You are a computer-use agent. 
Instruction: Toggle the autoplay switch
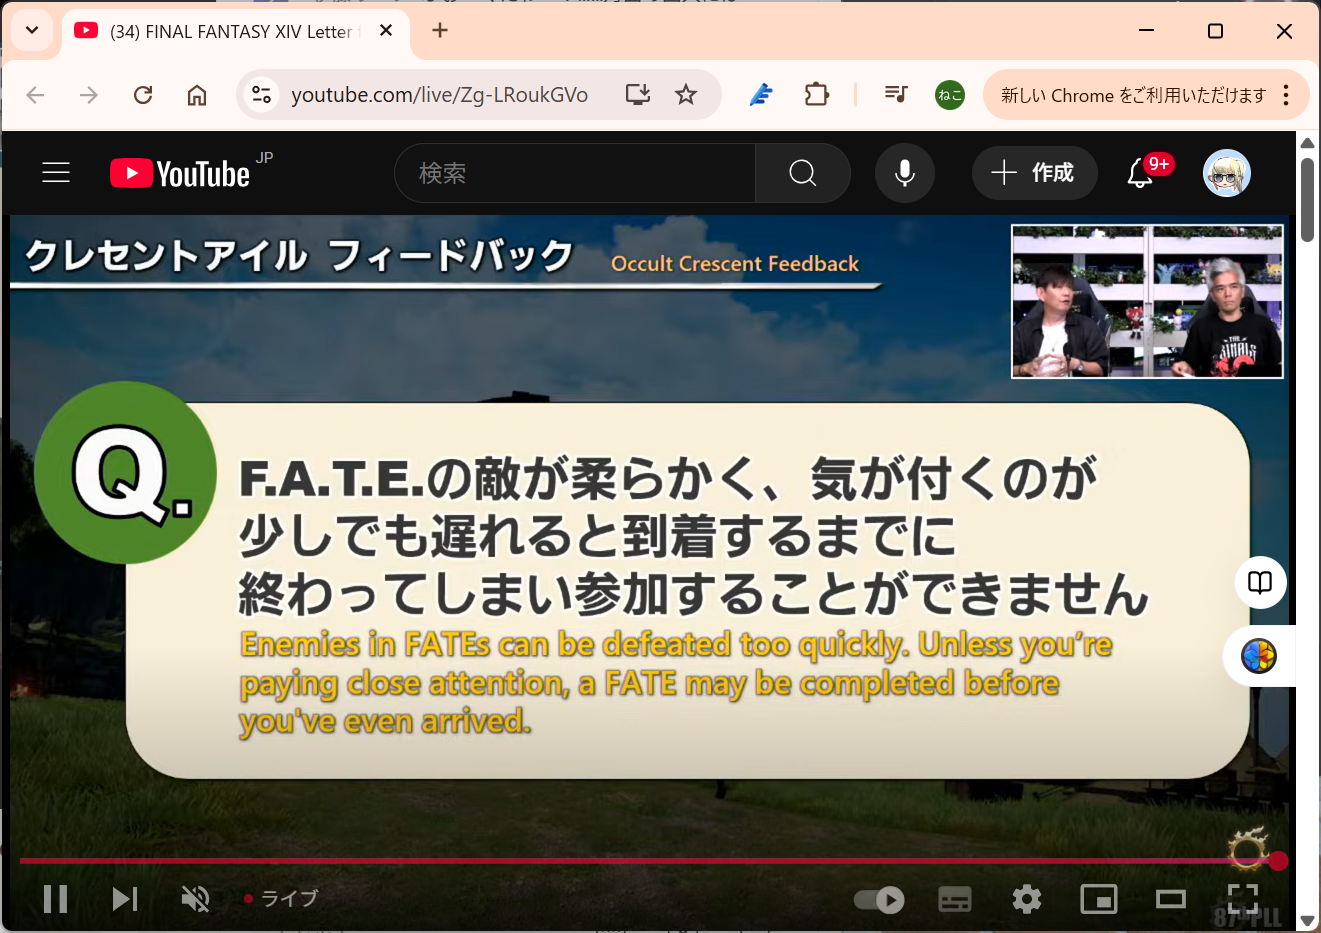pyautogui.click(x=879, y=900)
